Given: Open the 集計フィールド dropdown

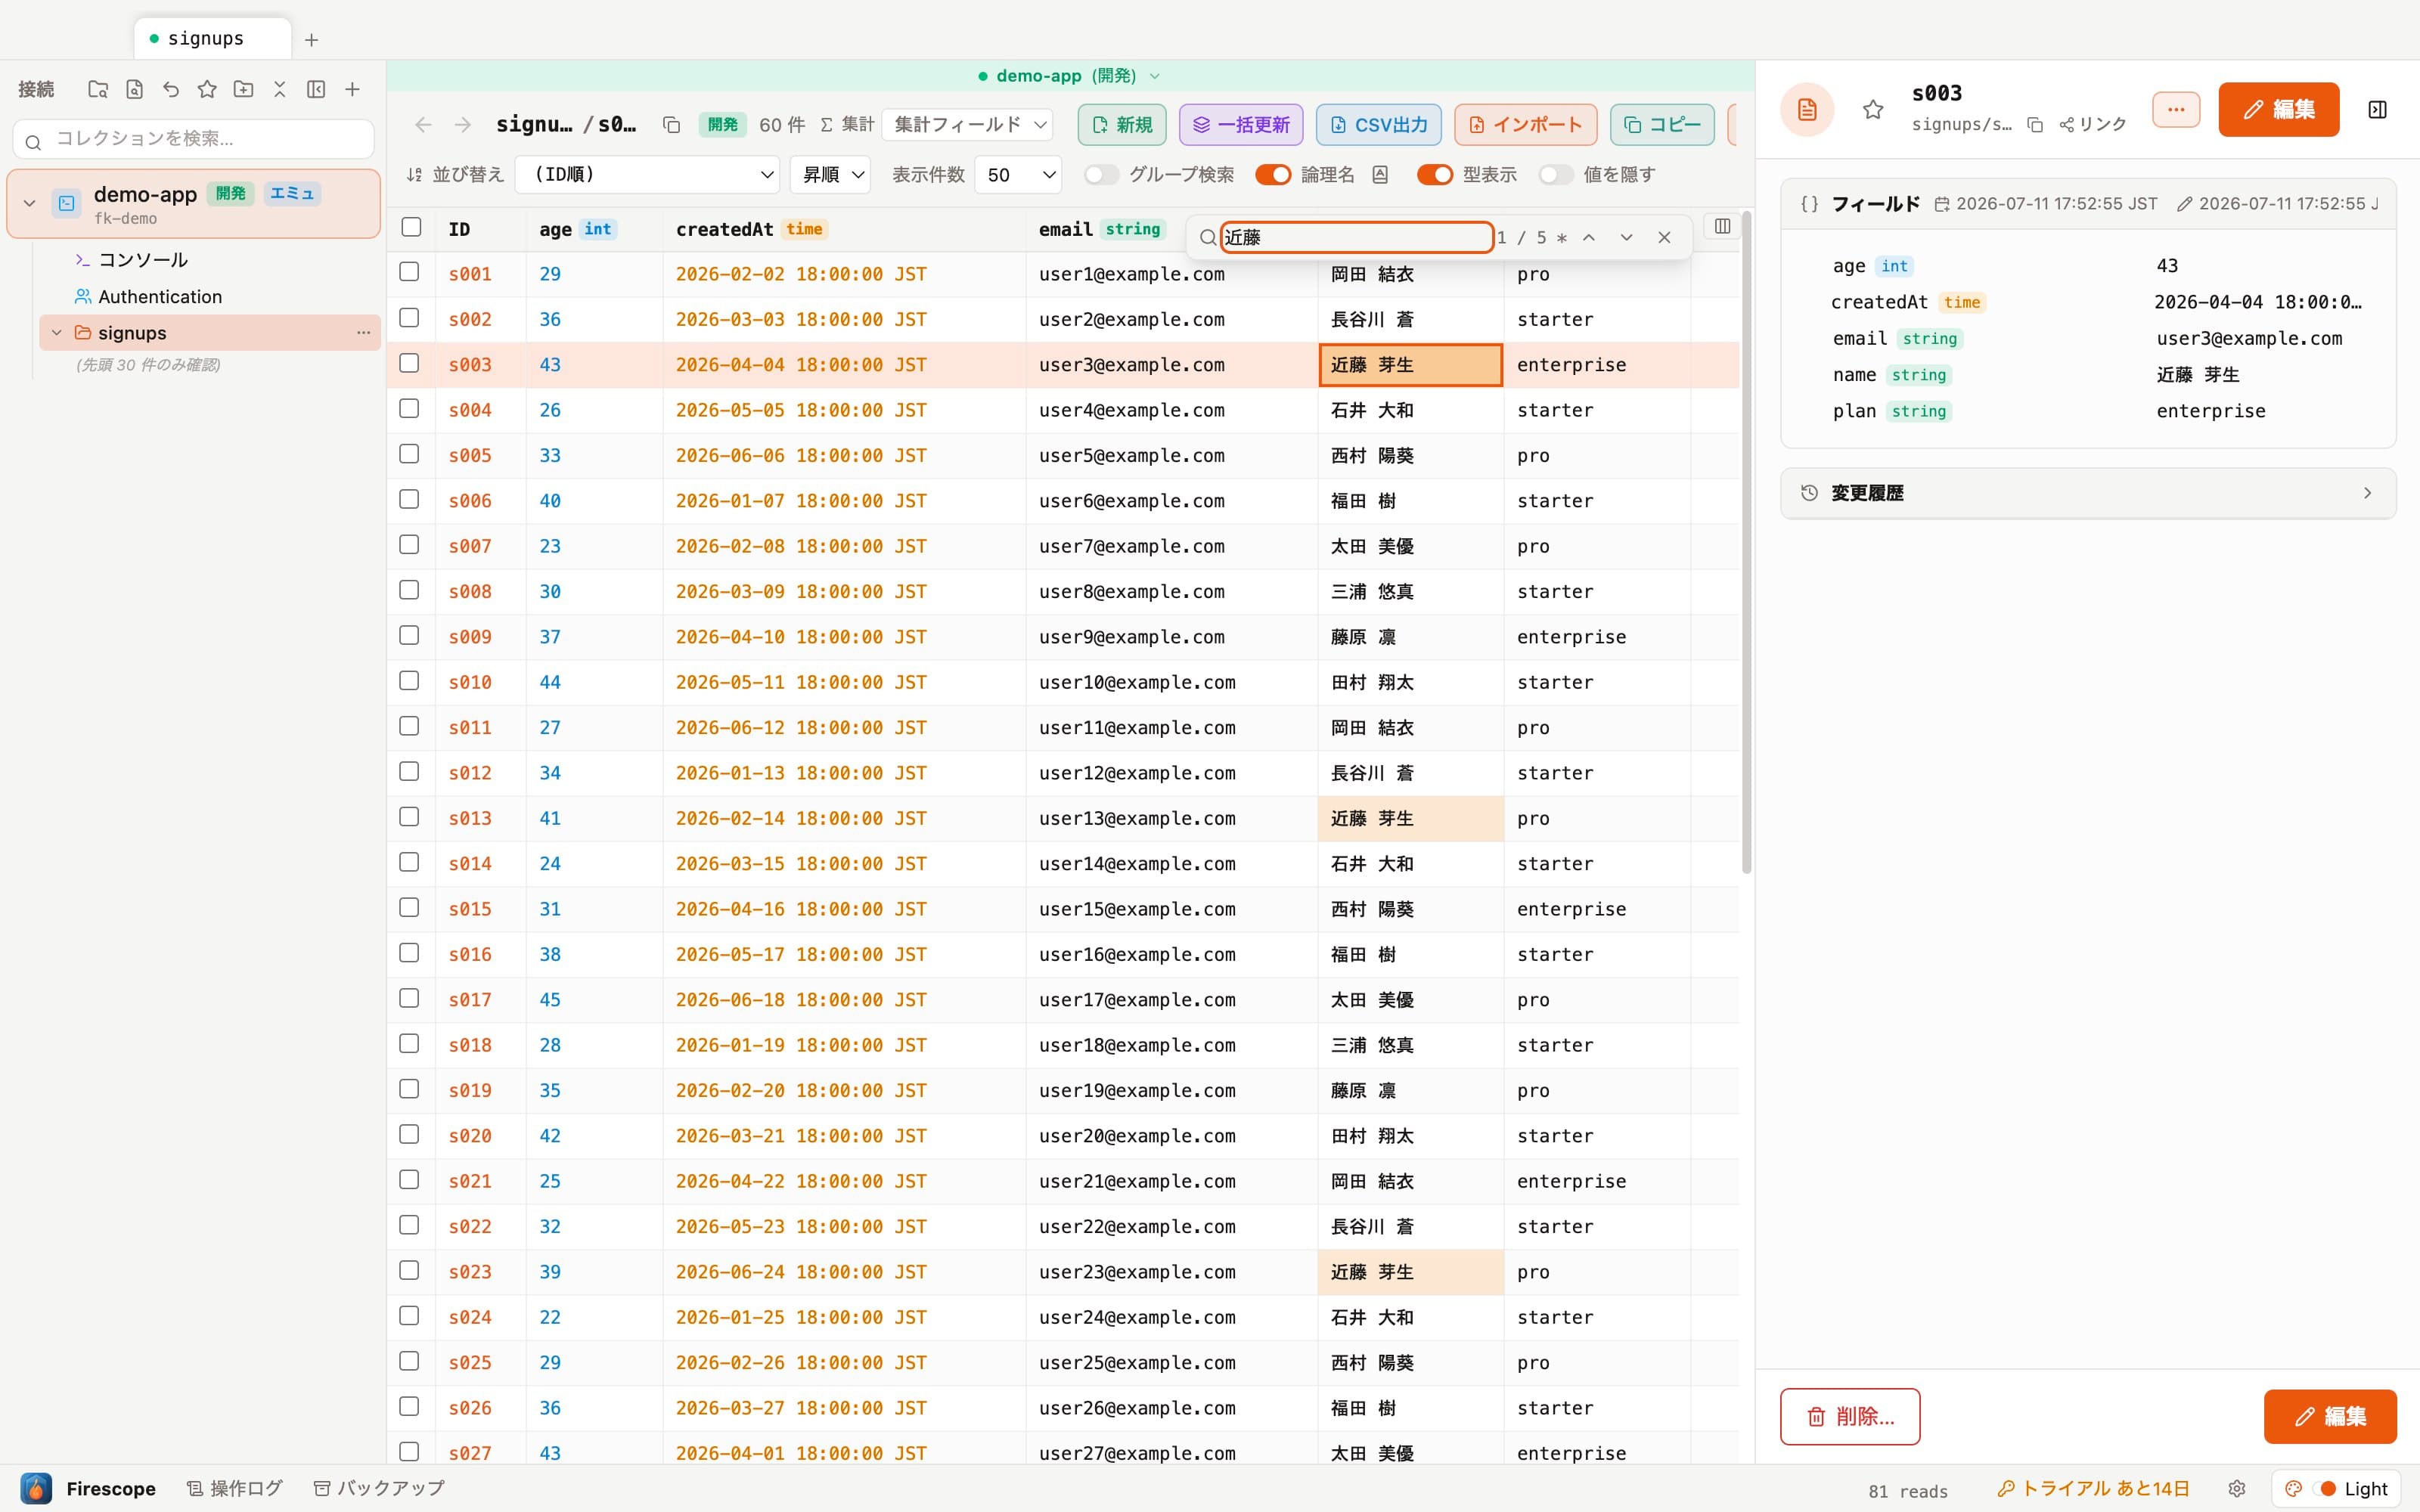Looking at the screenshot, I should coord(967,124).
